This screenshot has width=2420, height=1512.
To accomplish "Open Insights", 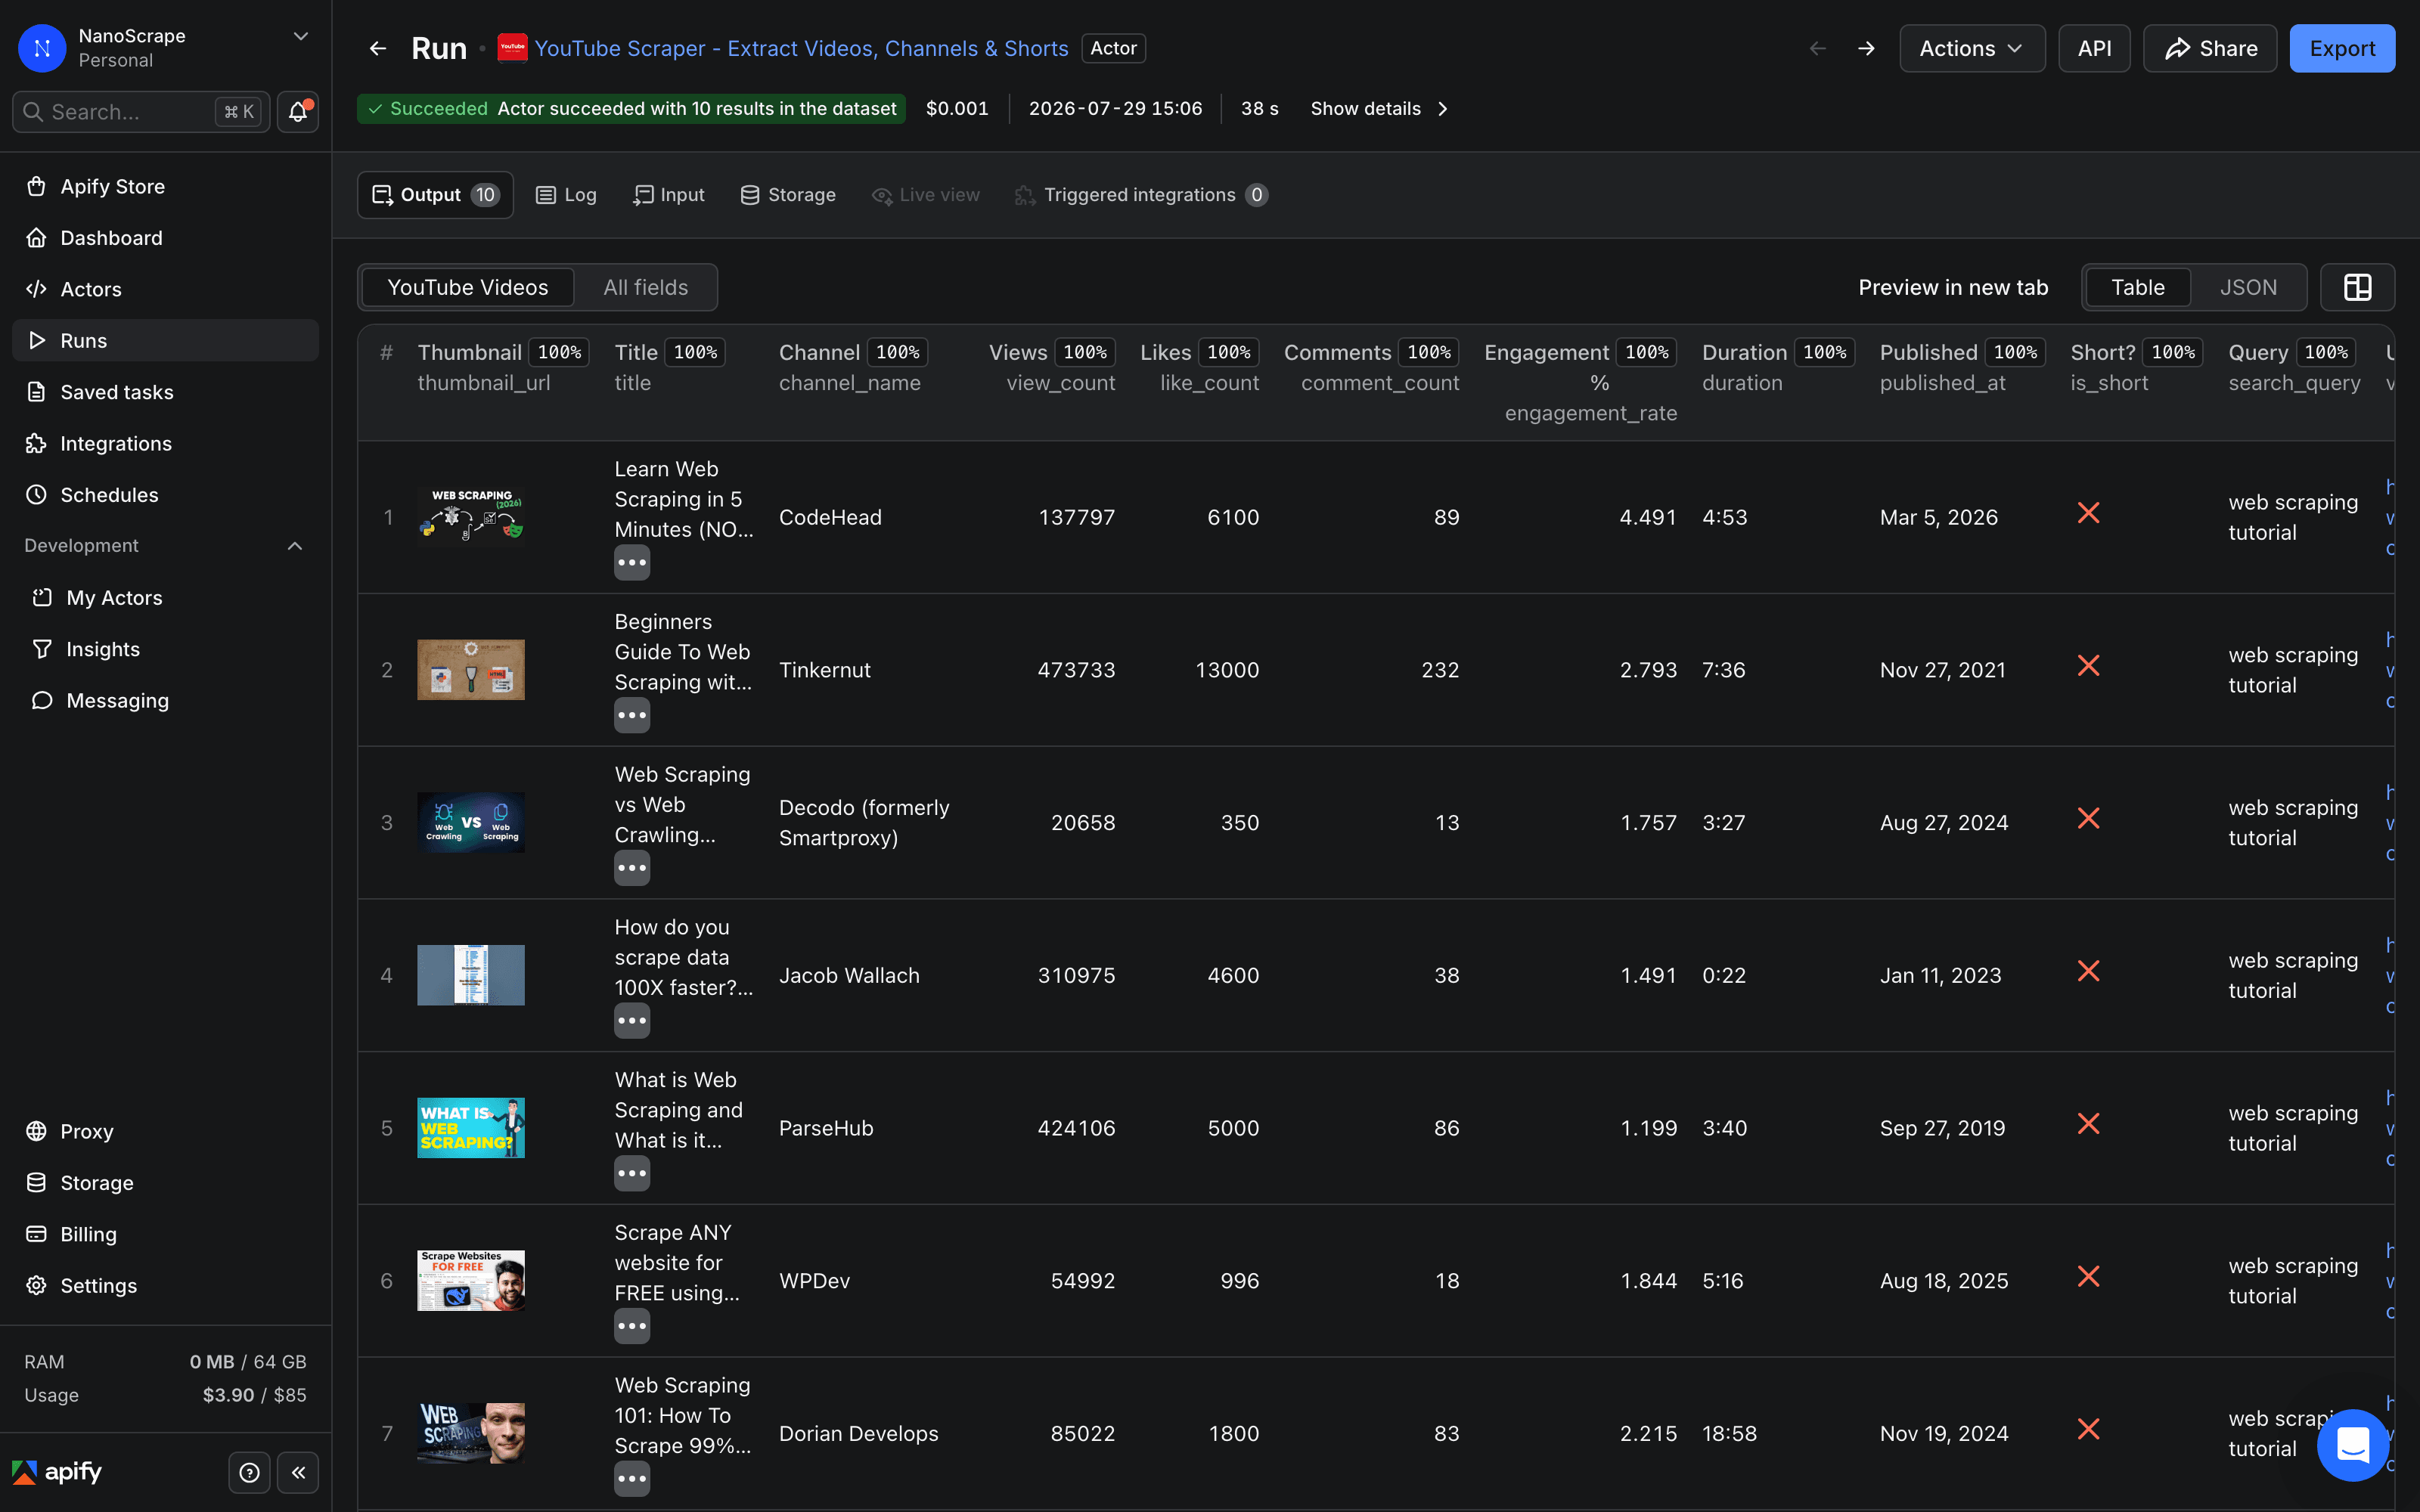I will [165, 649].
